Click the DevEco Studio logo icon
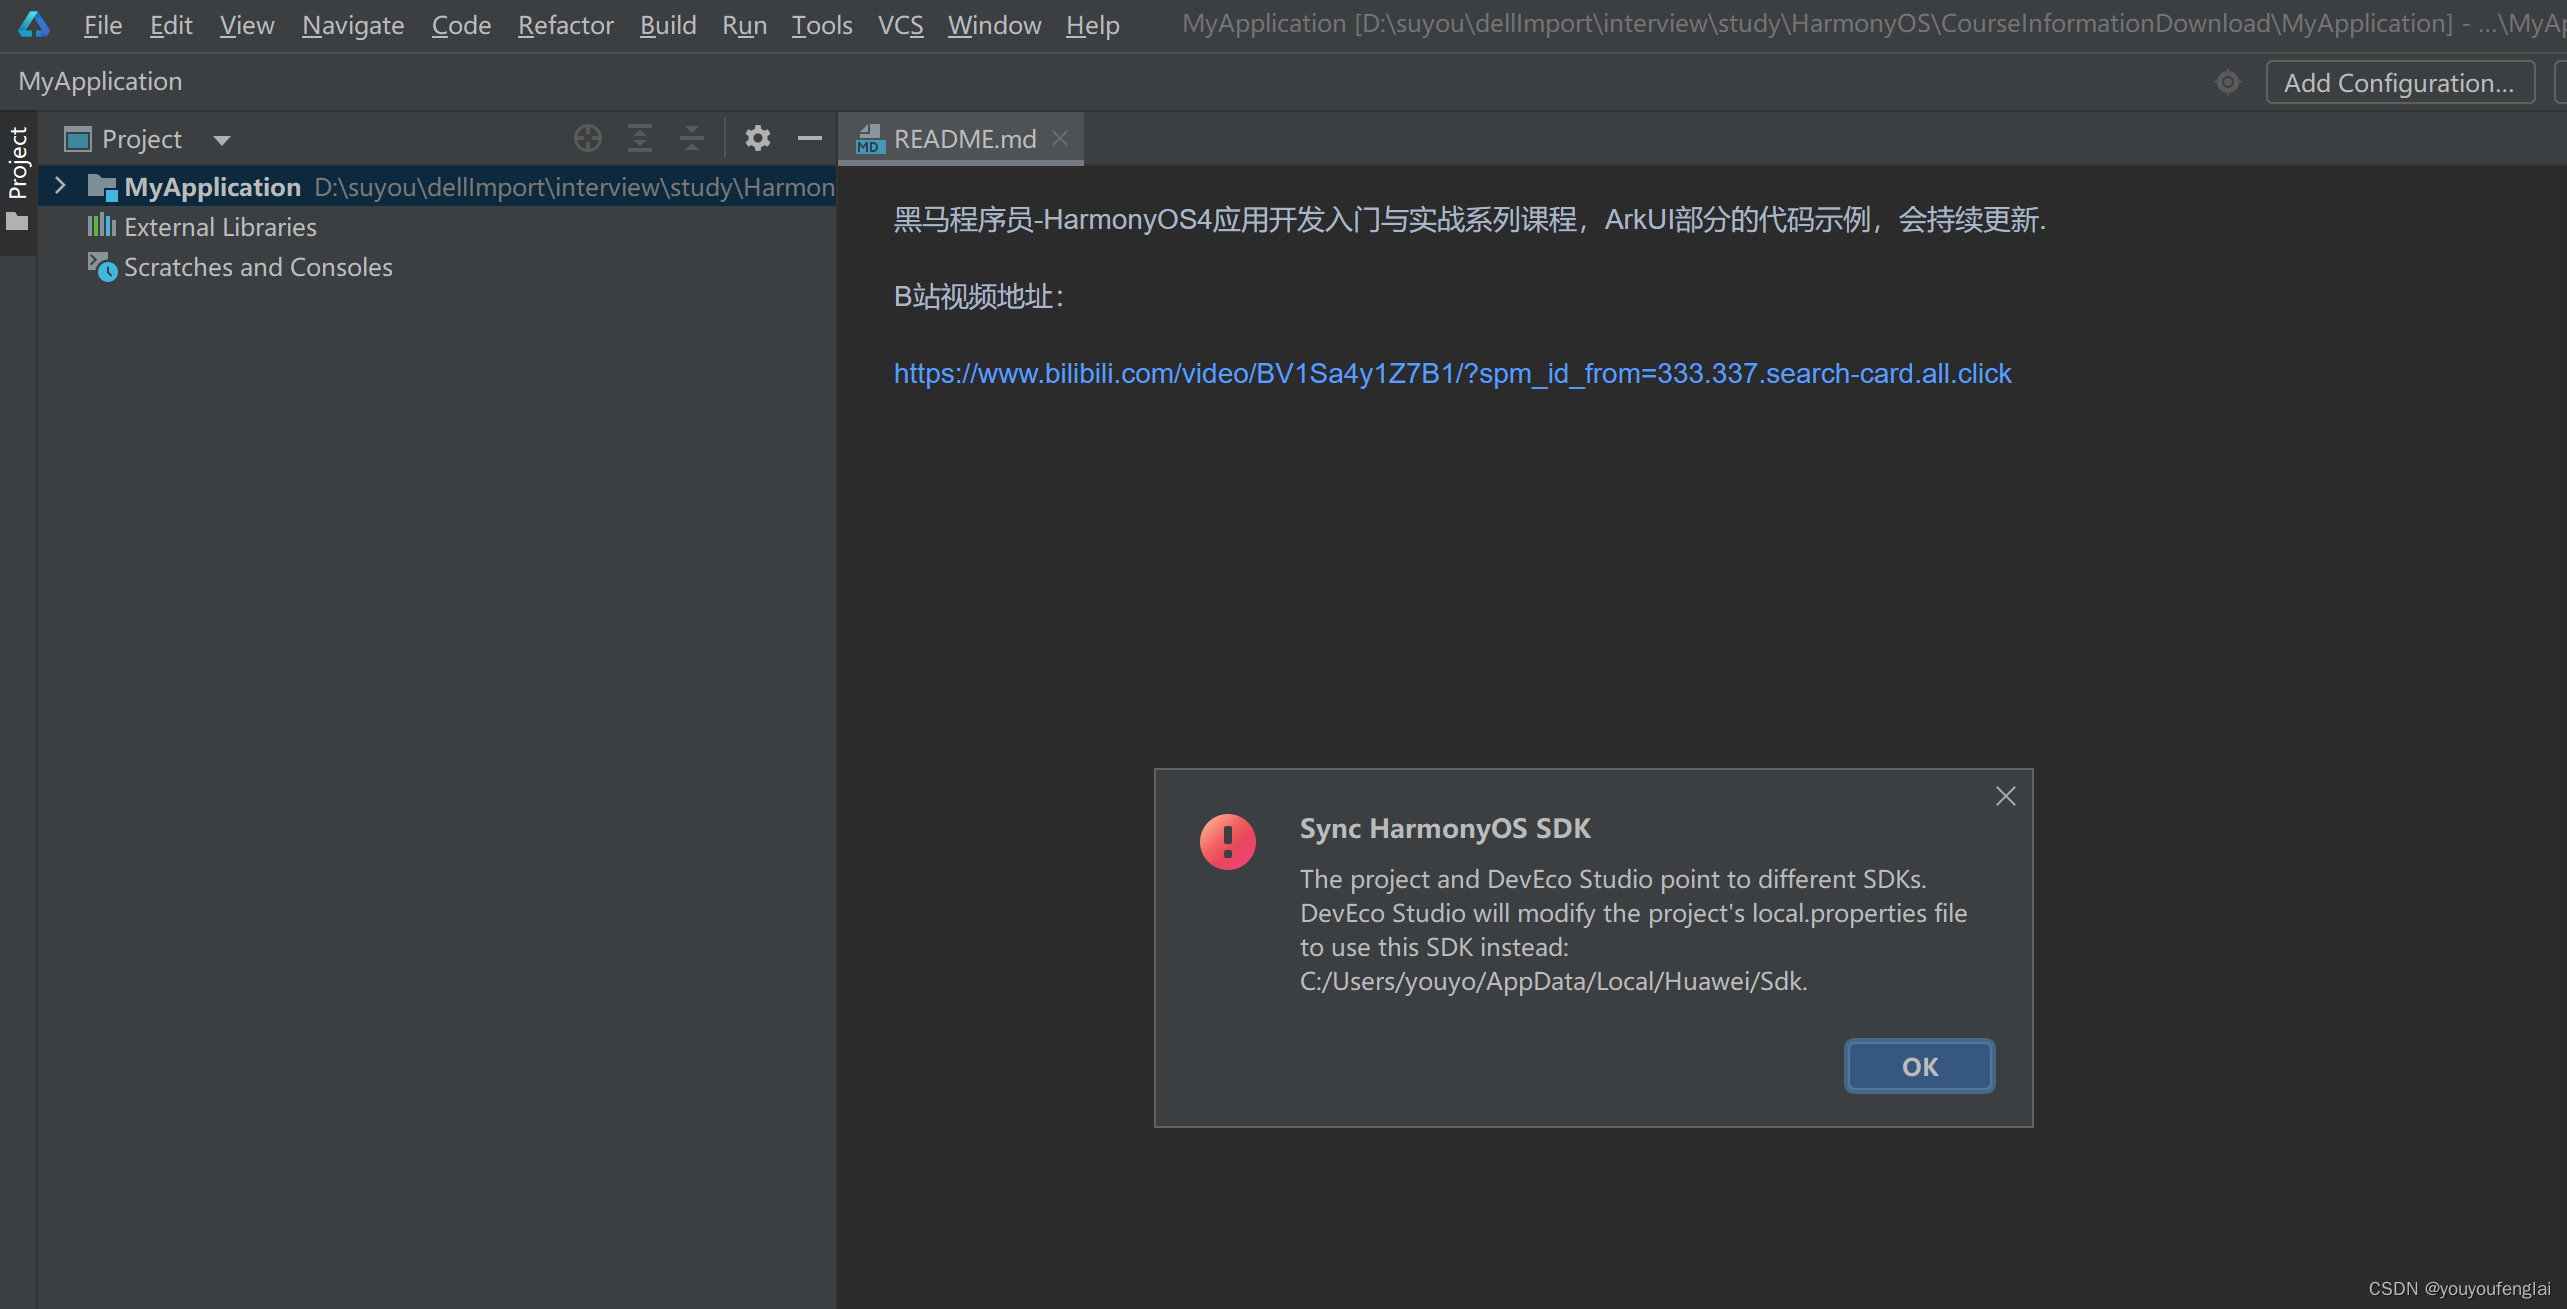 coord(34,24)
